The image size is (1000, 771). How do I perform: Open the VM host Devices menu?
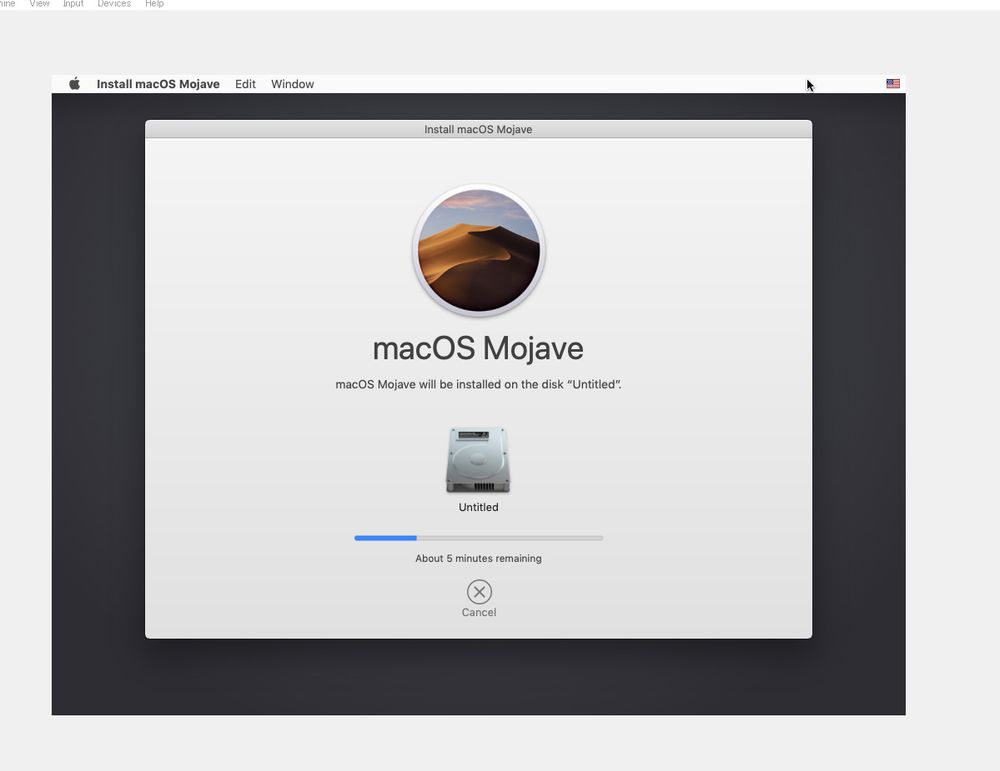(x=114, y=4)
